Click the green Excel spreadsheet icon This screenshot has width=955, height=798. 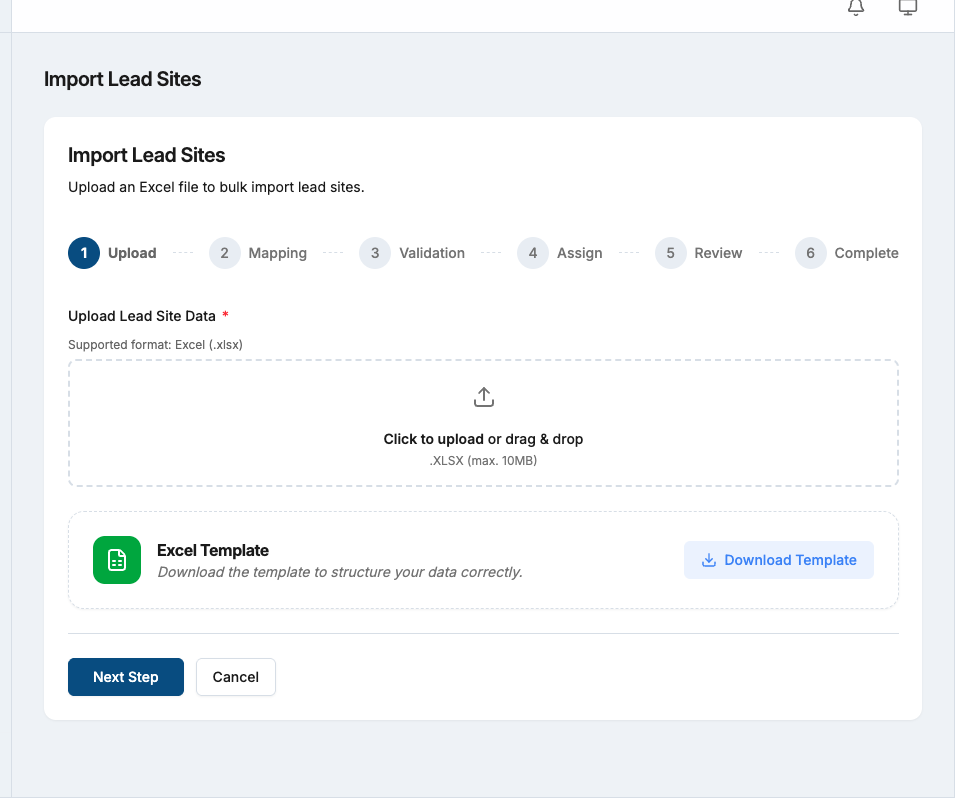pos(116,560)
